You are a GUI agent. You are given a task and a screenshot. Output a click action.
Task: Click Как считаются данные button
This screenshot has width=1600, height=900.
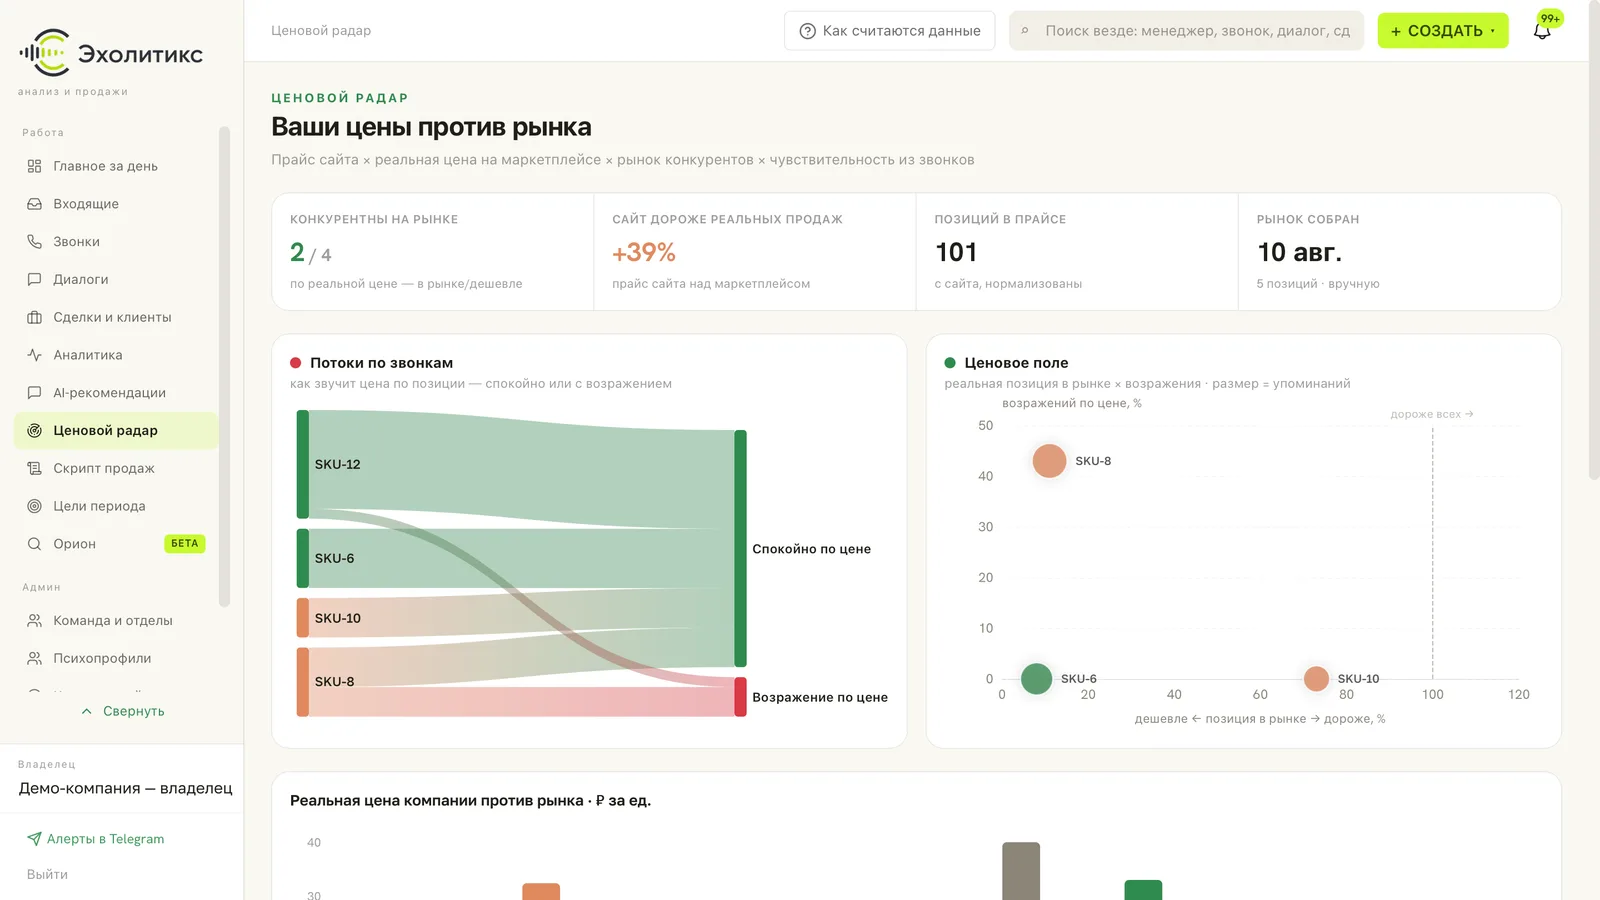click(x=890, y=31)
